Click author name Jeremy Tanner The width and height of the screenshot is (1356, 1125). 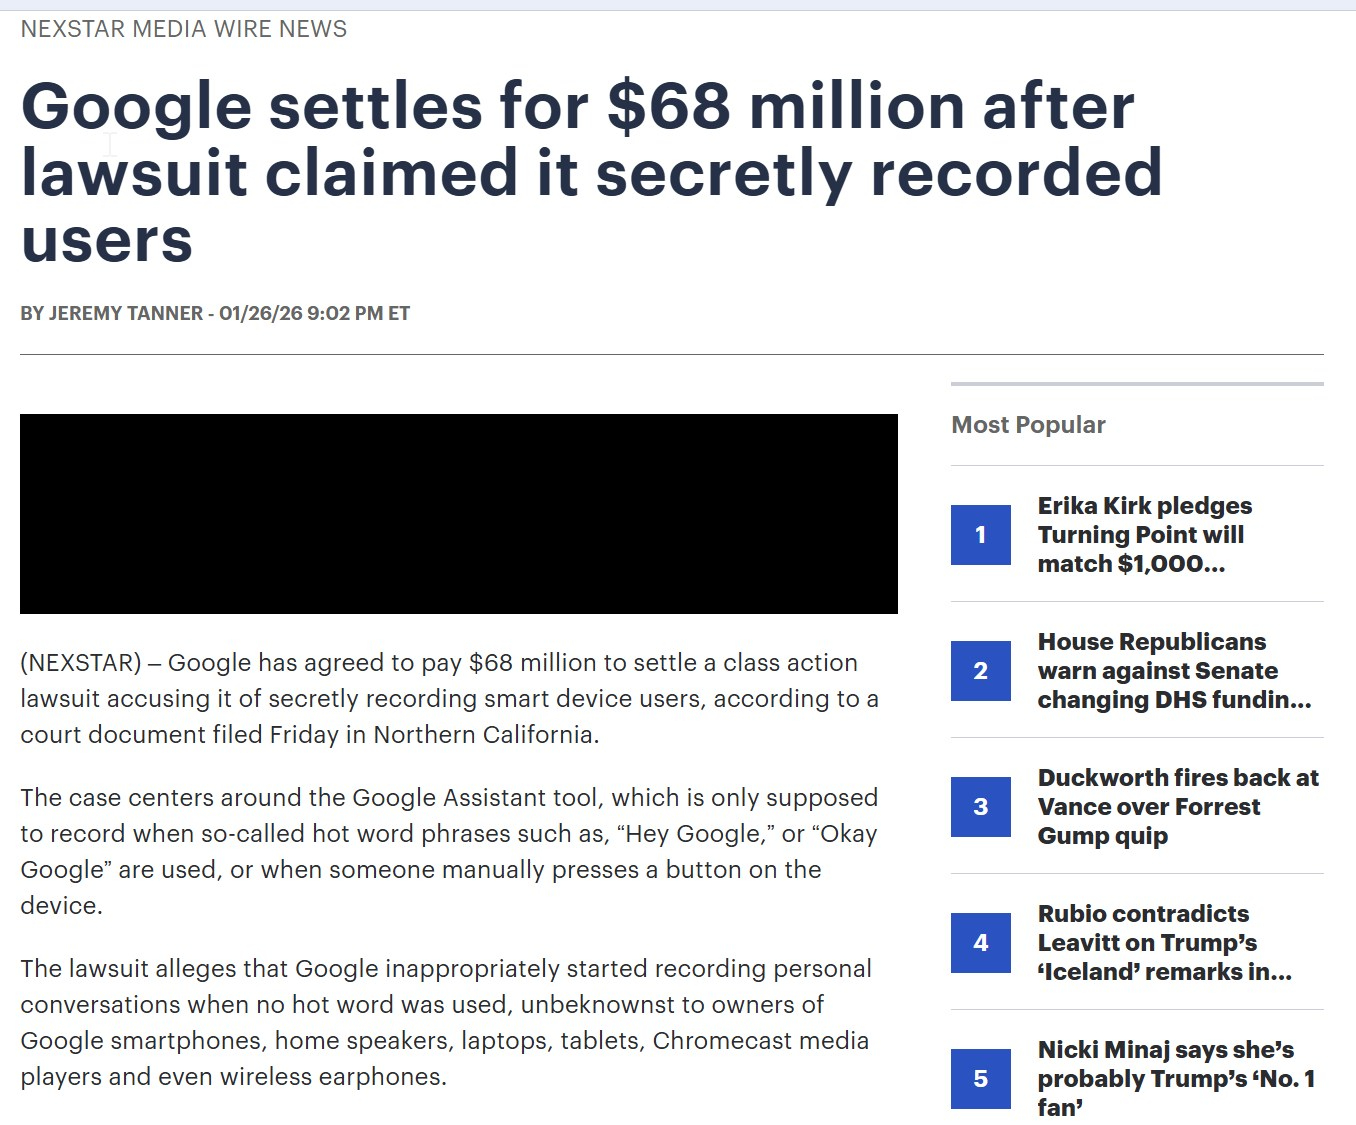[125, 314]
